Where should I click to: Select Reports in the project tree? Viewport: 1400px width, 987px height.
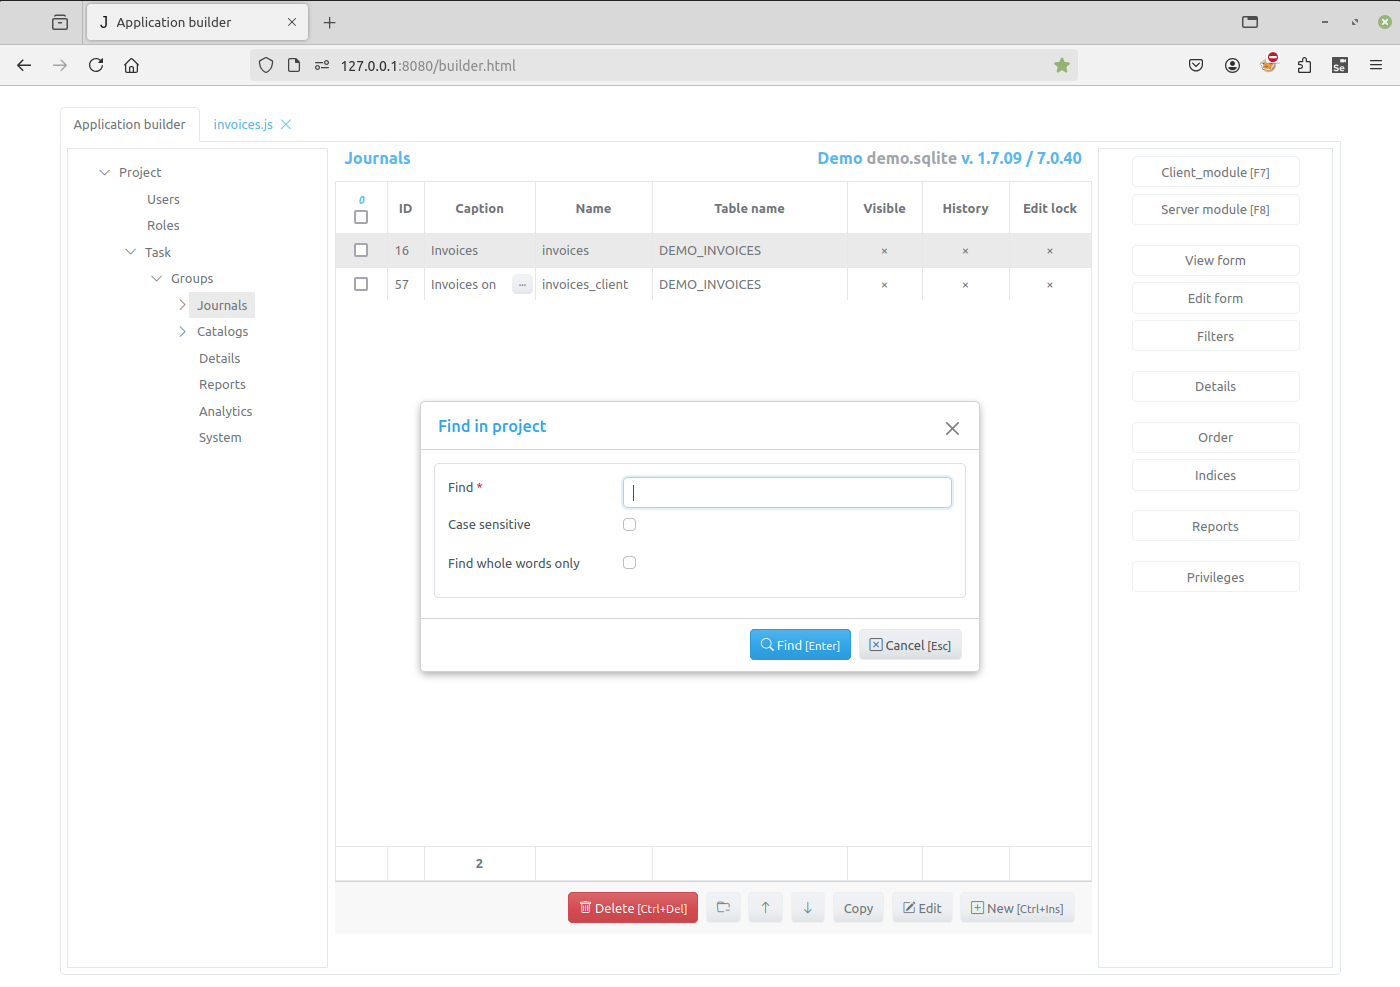click(222, 384)
